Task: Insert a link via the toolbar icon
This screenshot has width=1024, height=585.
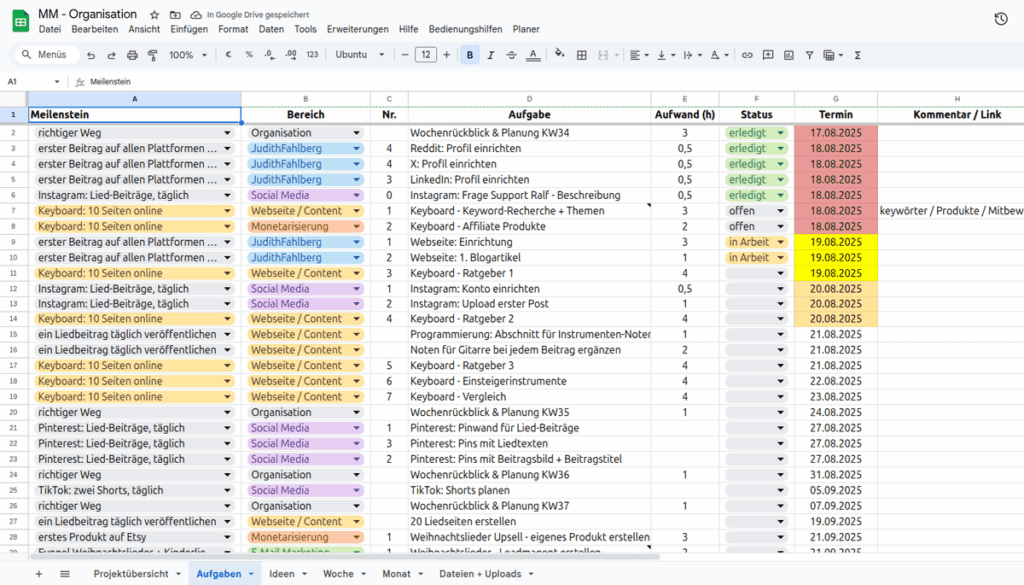Action: (x=745, y=55)
